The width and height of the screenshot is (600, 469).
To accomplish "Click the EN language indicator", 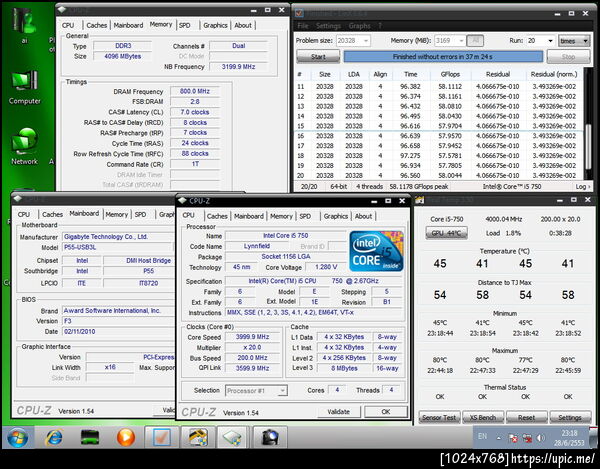I will click(x=483, y=436).
